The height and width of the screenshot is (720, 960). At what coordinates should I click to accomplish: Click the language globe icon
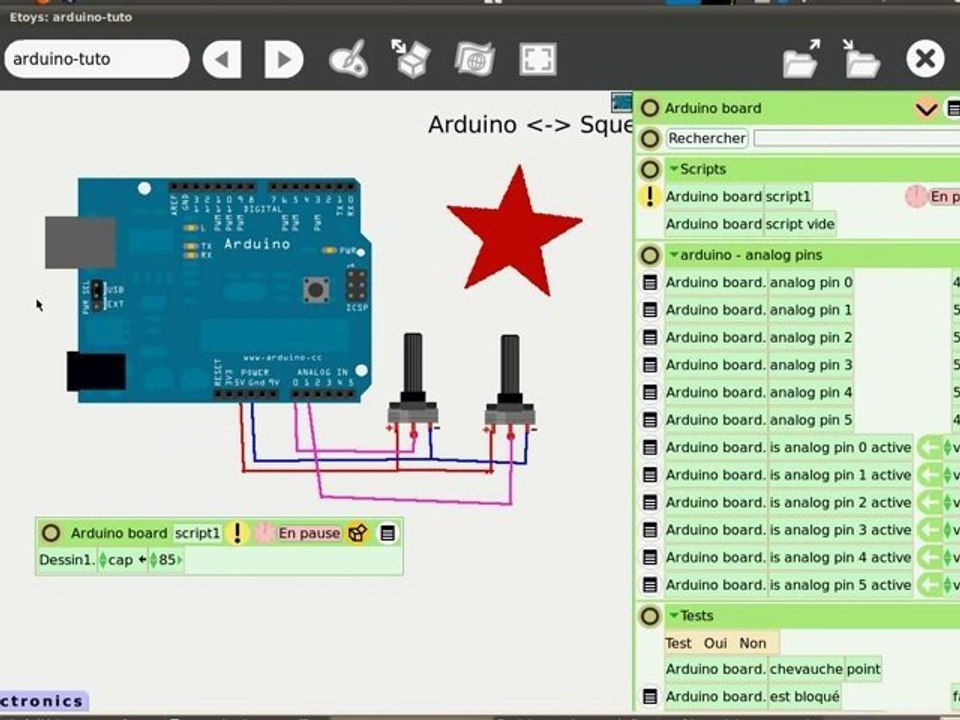click(475, 59)
